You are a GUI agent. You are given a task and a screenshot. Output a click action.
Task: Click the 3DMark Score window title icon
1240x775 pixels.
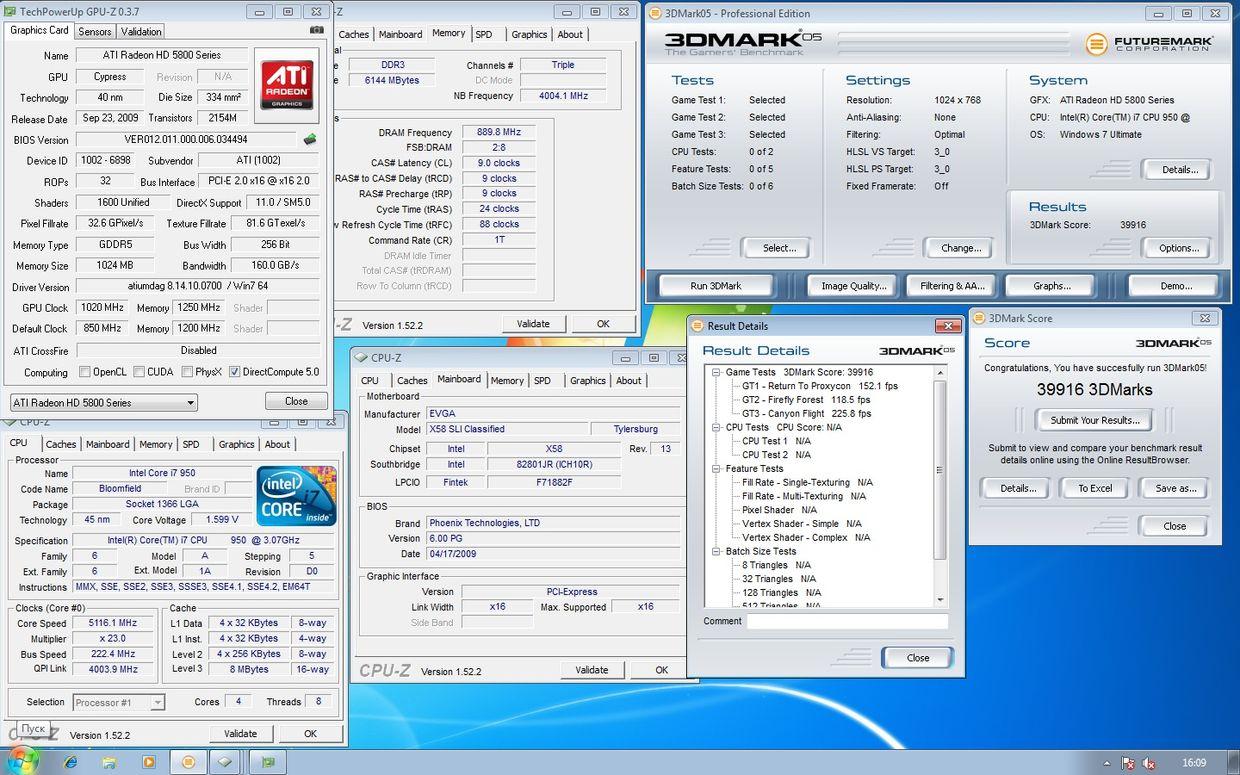point(979,318)
